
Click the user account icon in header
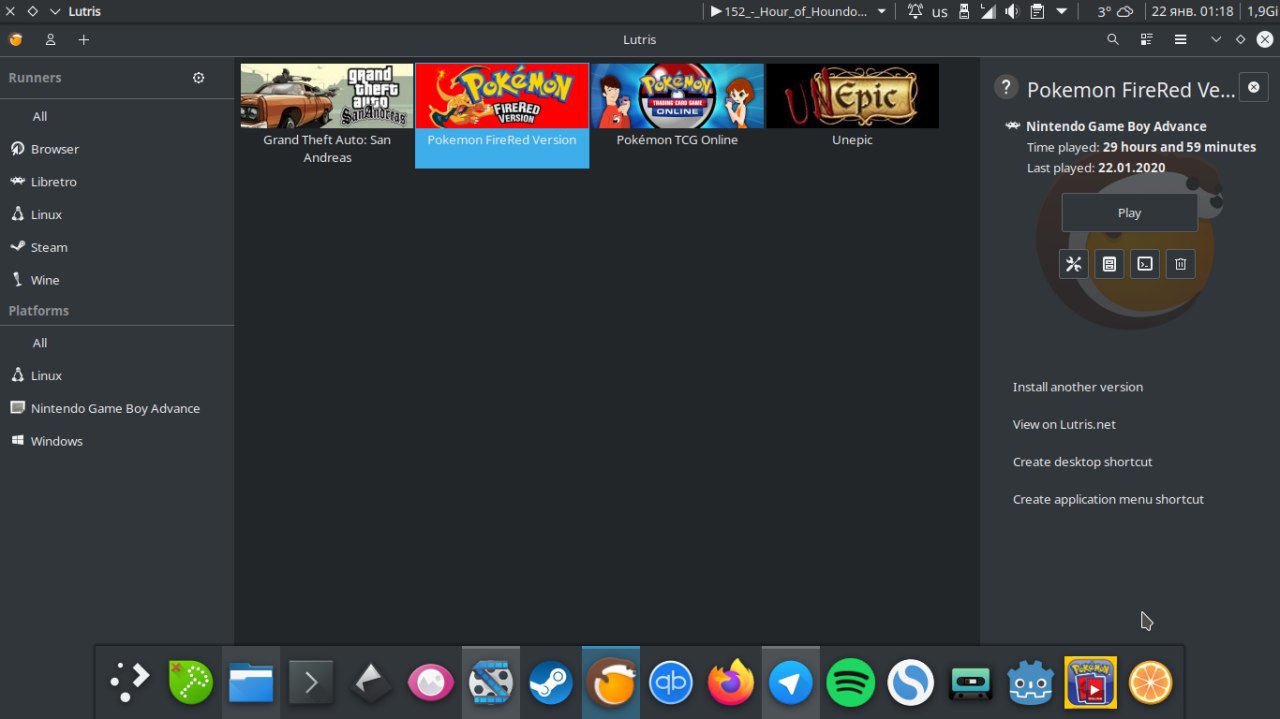coord(50,40)
